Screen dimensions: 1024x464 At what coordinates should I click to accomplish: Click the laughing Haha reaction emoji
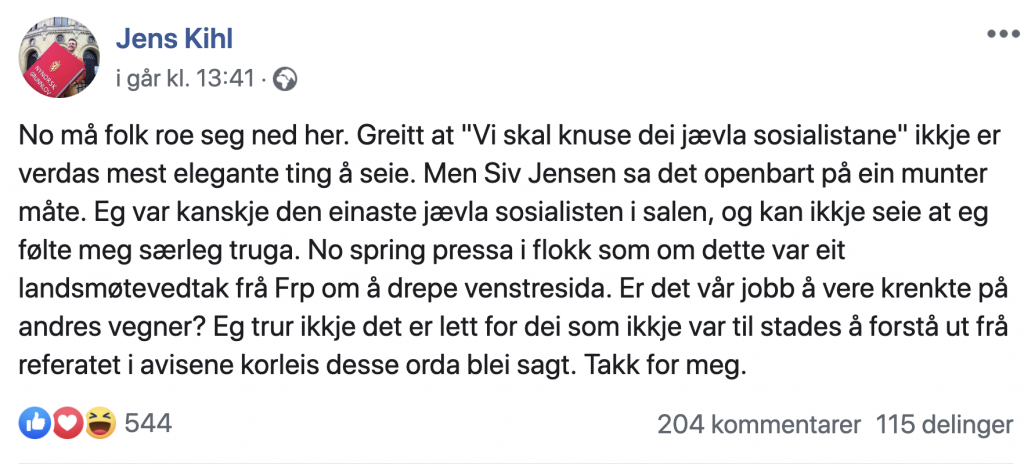pos(98,424)
